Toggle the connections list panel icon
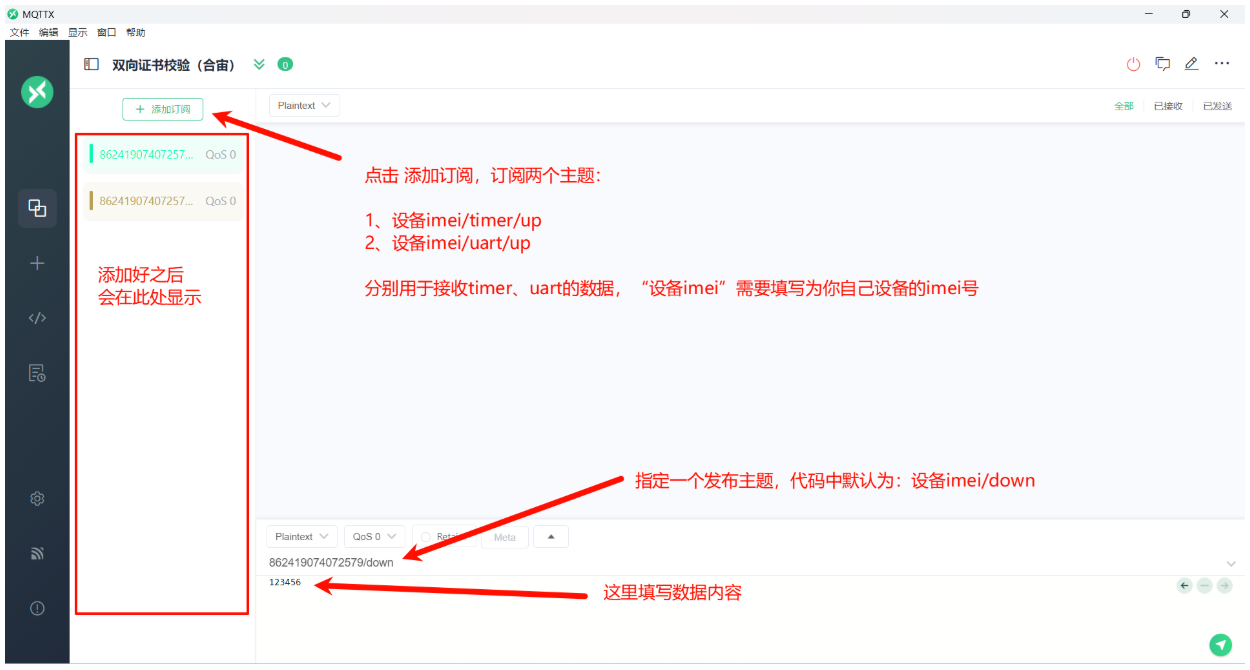1250x670 pixels. [91, 64]
